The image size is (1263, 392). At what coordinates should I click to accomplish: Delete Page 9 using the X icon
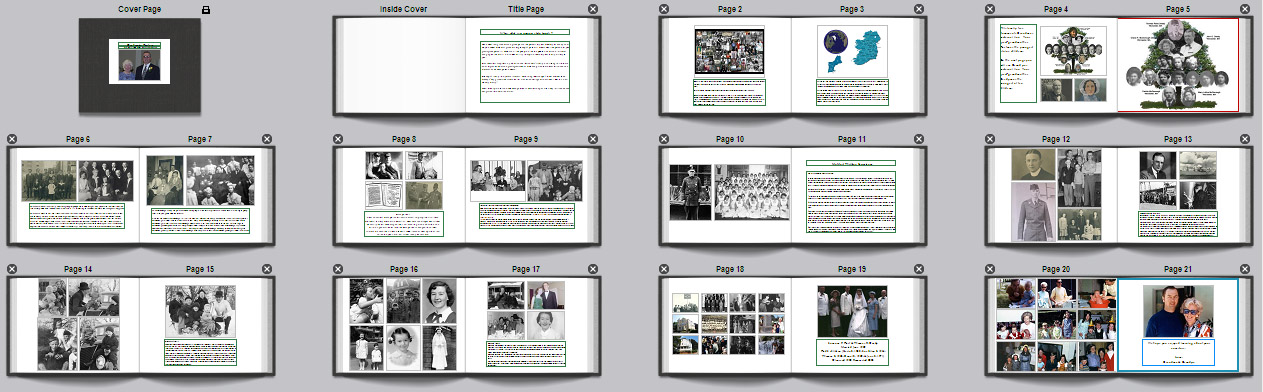point(593,139)
